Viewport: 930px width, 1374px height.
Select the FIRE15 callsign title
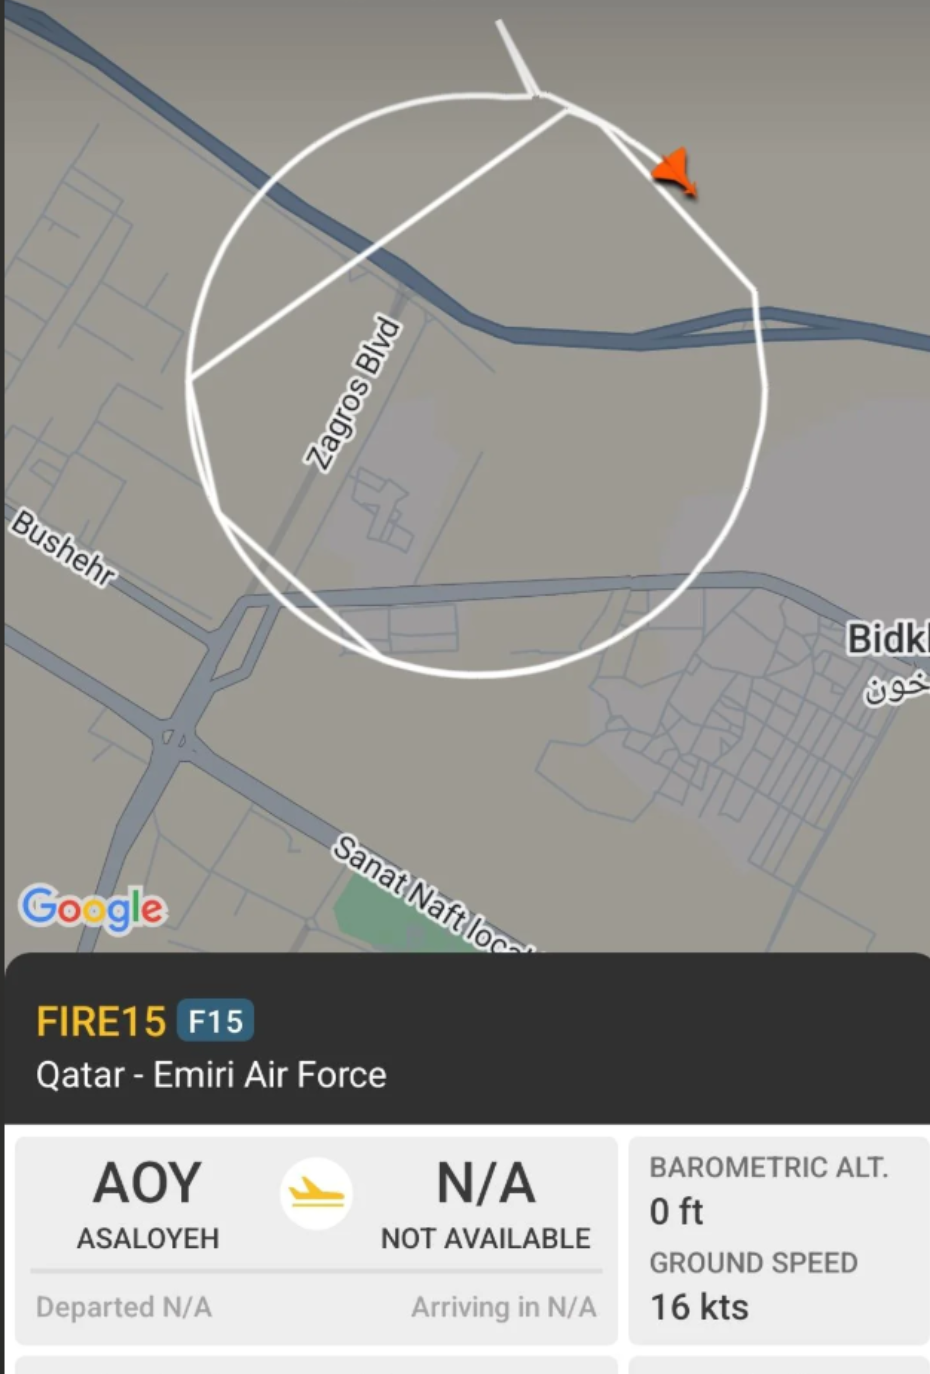pyautogui.click(x=101, y=1021)
